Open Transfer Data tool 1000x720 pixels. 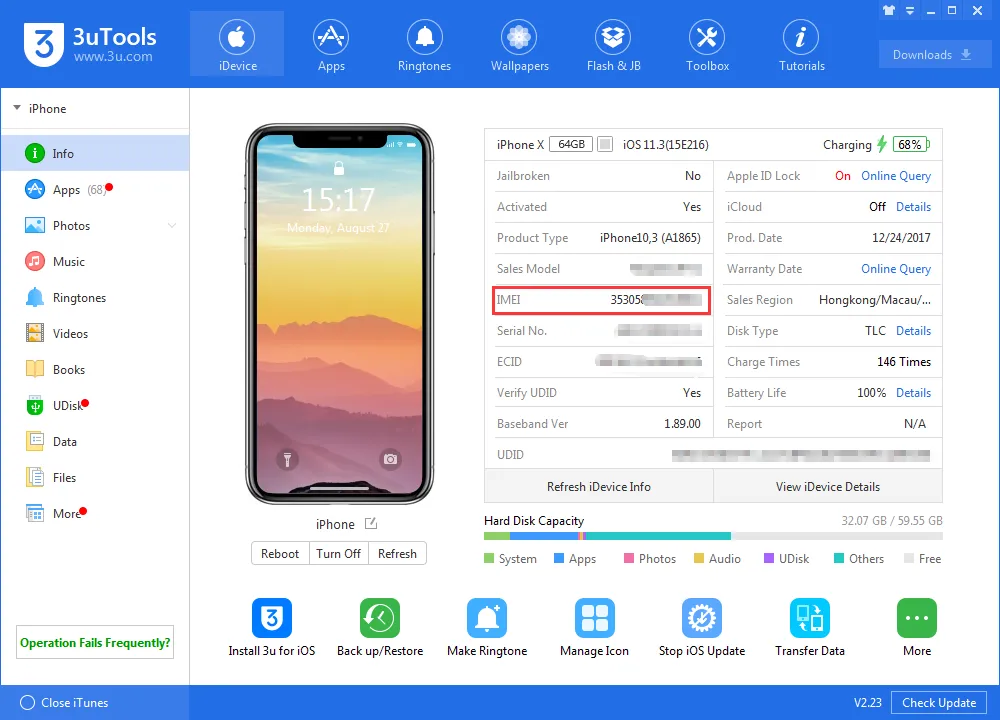(809, 617)
